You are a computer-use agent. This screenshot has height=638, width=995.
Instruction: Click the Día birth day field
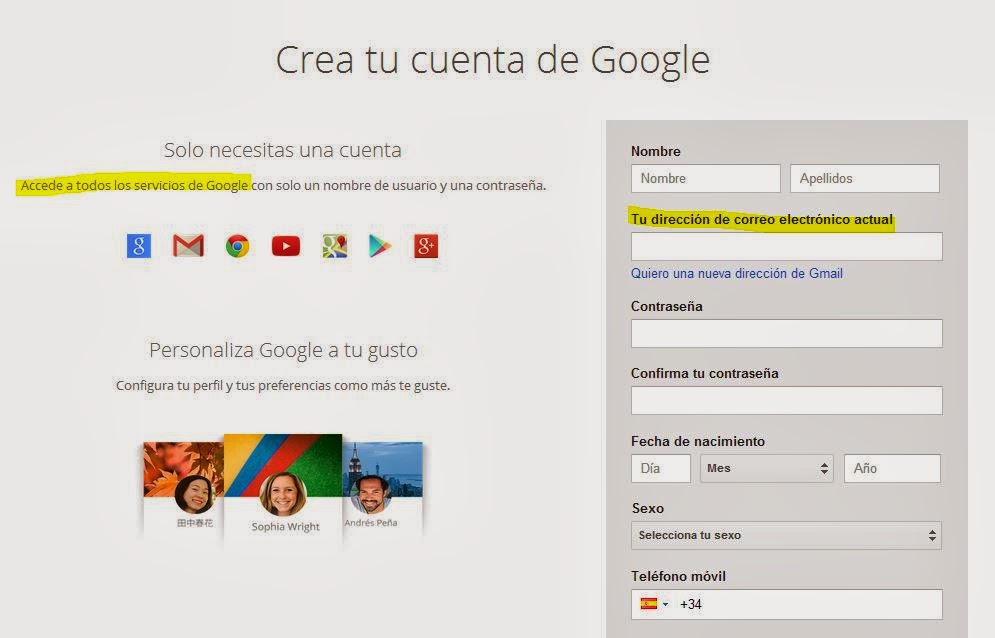coord(661,469)
